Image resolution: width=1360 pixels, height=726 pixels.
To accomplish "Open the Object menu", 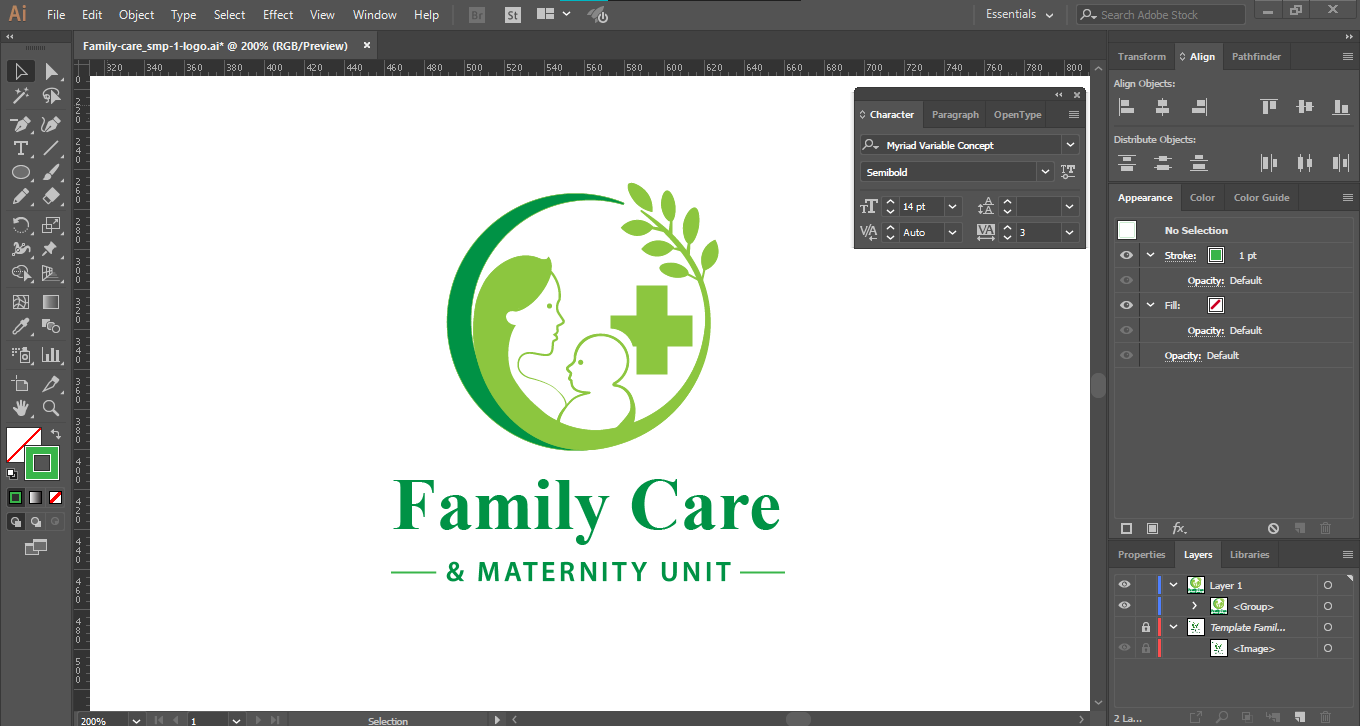I will (x=136, y=15).
